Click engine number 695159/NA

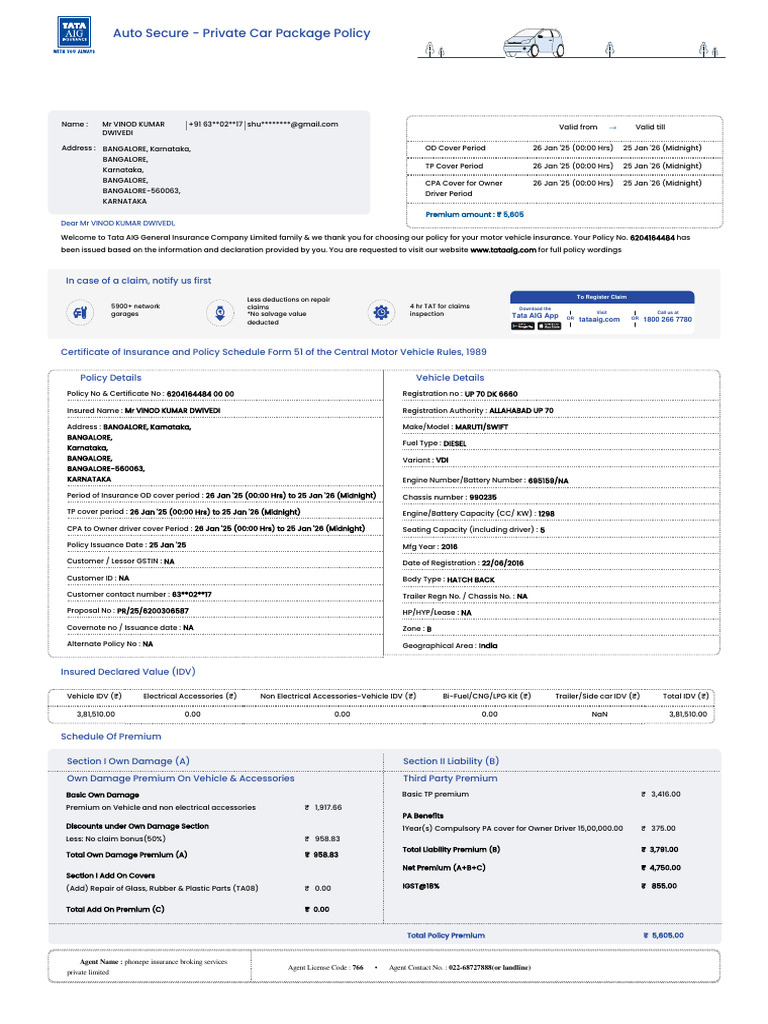(x=548, y=480)
